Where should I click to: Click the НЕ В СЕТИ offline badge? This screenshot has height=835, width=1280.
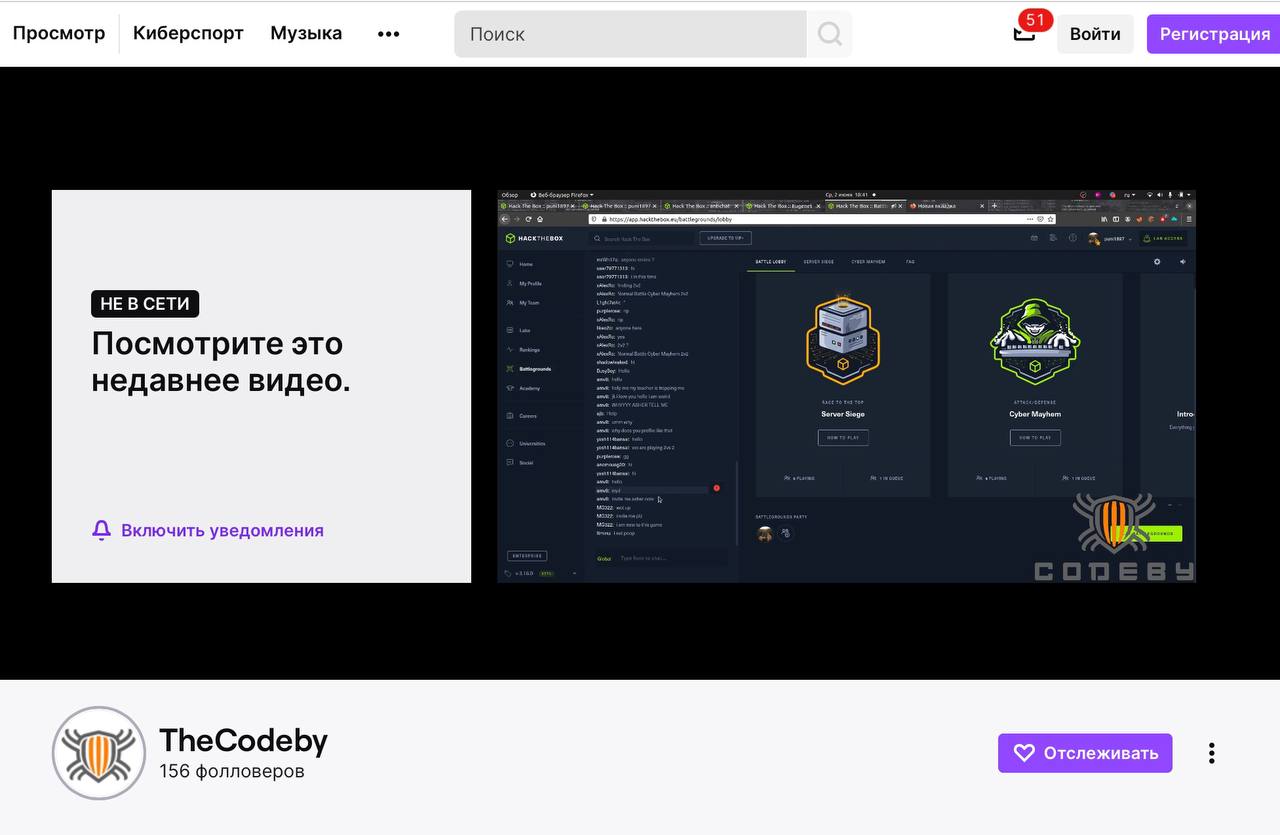click(145, 304)
